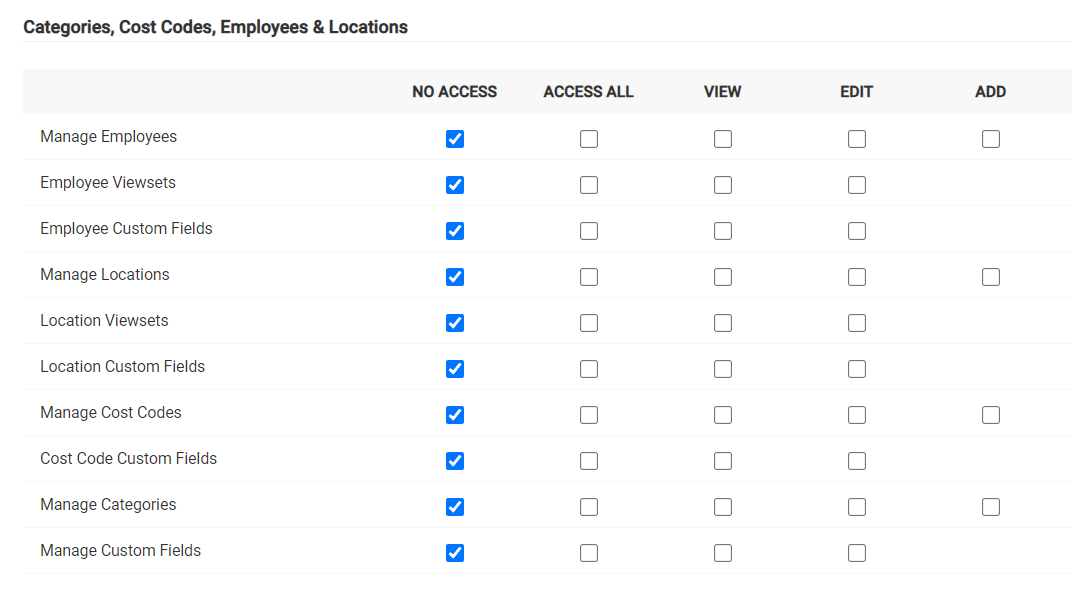Click the 'ACCESS ALL' column header
This screenshot has width=1072, height=591.
click(589, 92)
